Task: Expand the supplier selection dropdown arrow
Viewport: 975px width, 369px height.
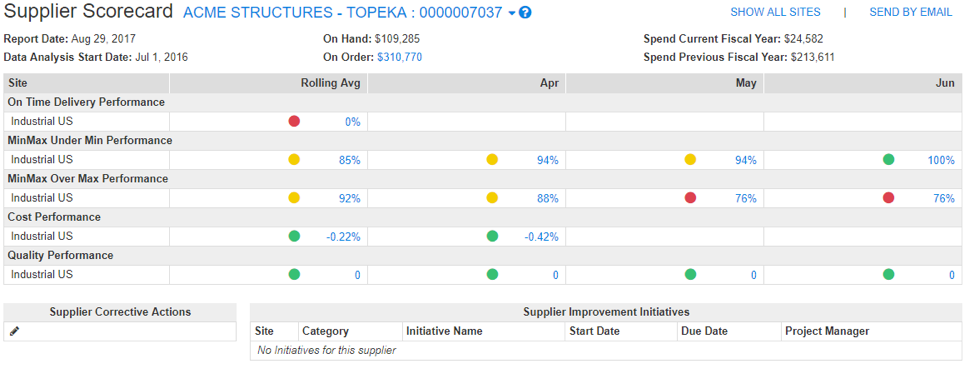Action: click(512, 13)
